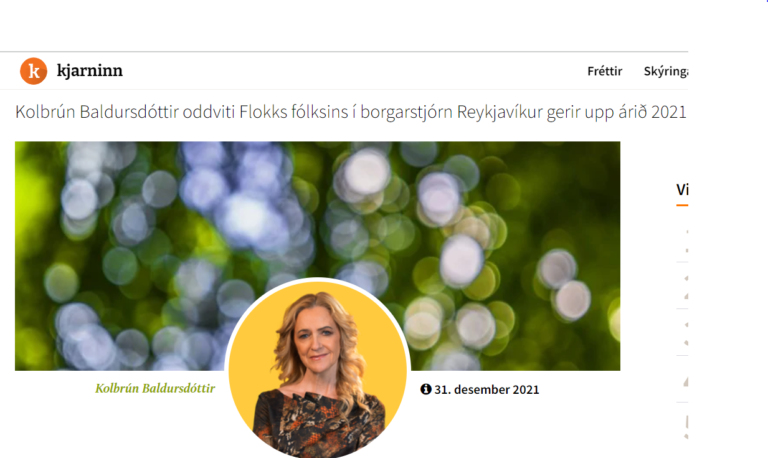Click the Vi sidebar heading

tap(682, 190)
